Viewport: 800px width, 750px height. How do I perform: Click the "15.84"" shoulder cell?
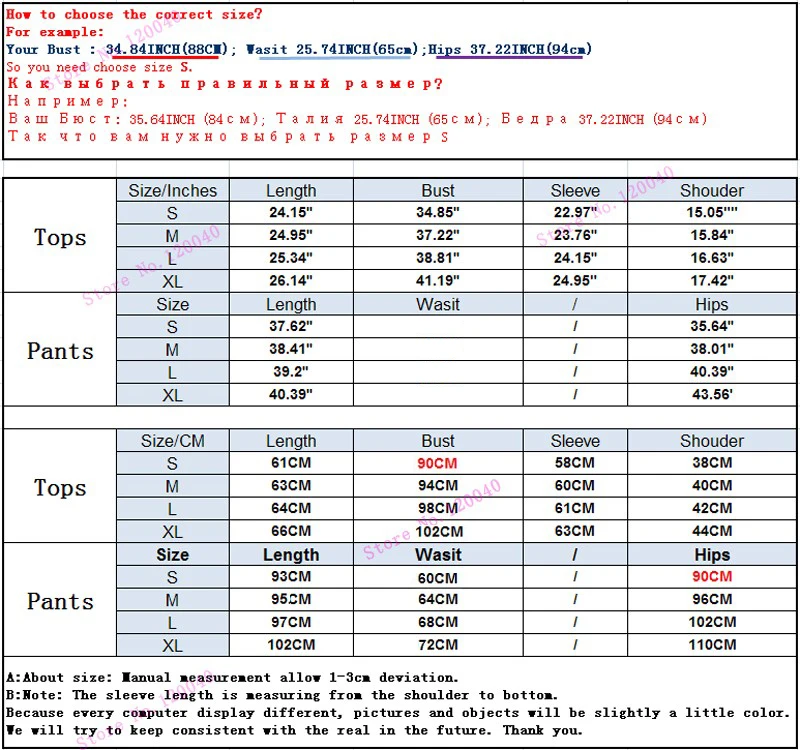(712, 235)
